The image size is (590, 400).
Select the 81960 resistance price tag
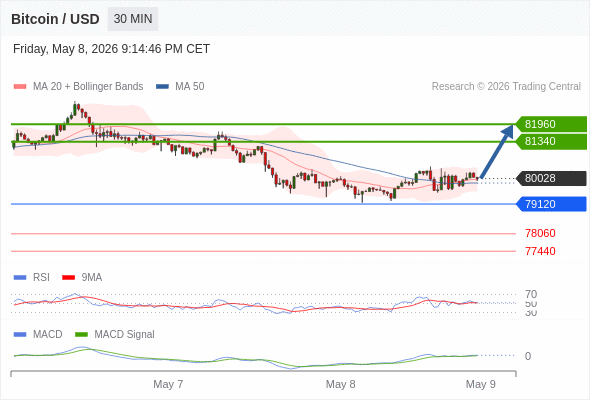coord(551,124)
